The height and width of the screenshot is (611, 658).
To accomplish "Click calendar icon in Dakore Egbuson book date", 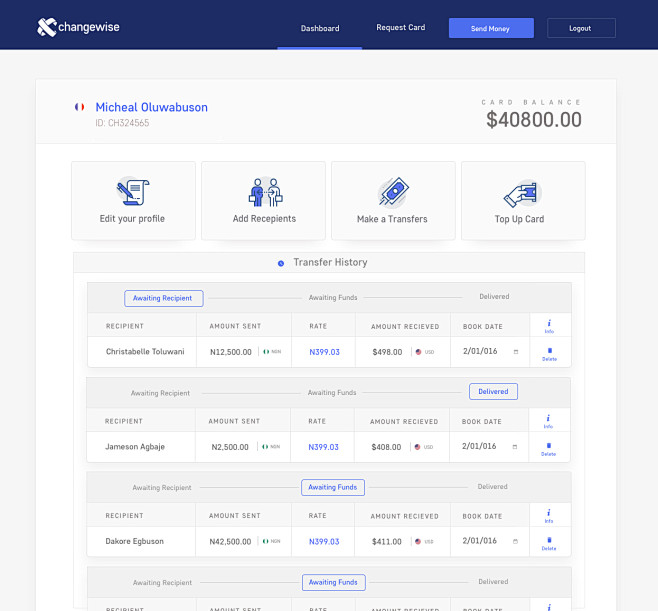I will [515, 541].
